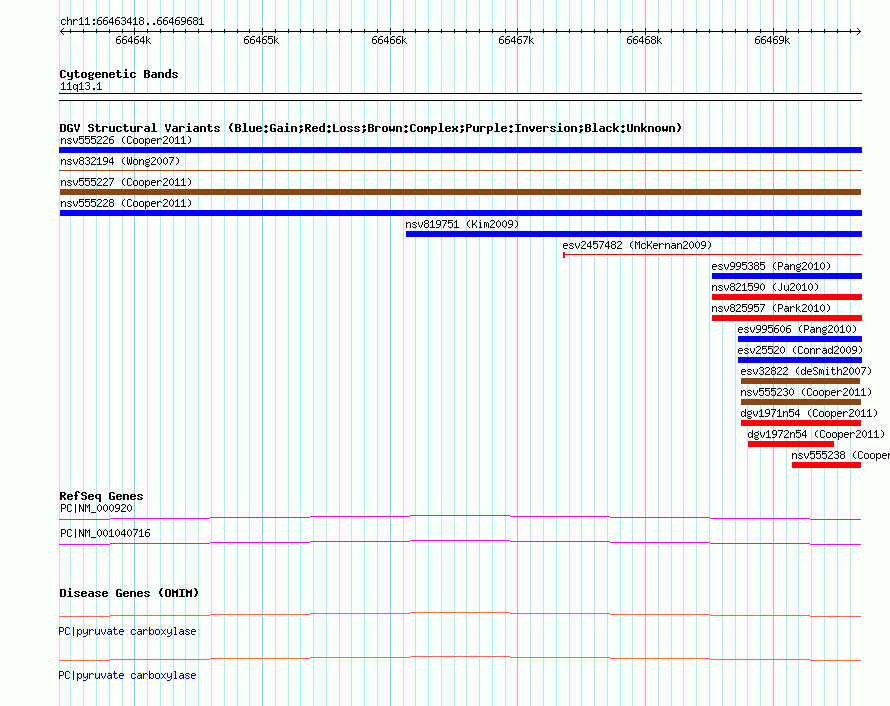Select the red loss bar under nsv825957
Screen dimensions: 890x706
[787, 318]
